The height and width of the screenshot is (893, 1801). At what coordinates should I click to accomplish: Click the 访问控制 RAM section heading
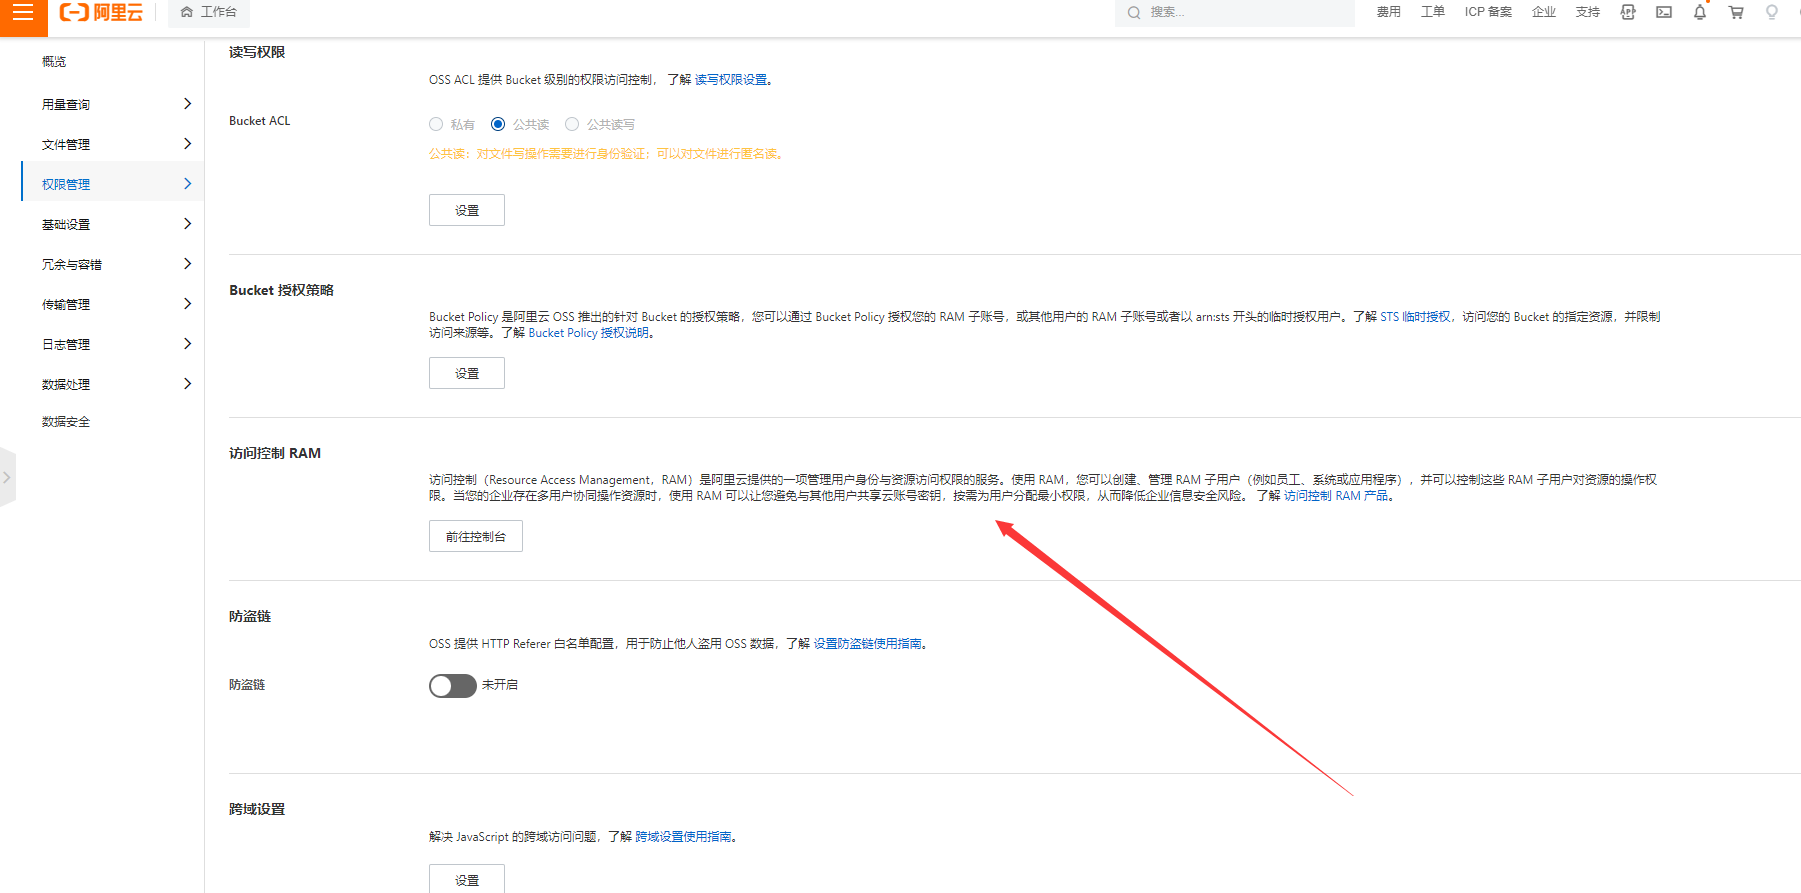[x=275, y=453]
